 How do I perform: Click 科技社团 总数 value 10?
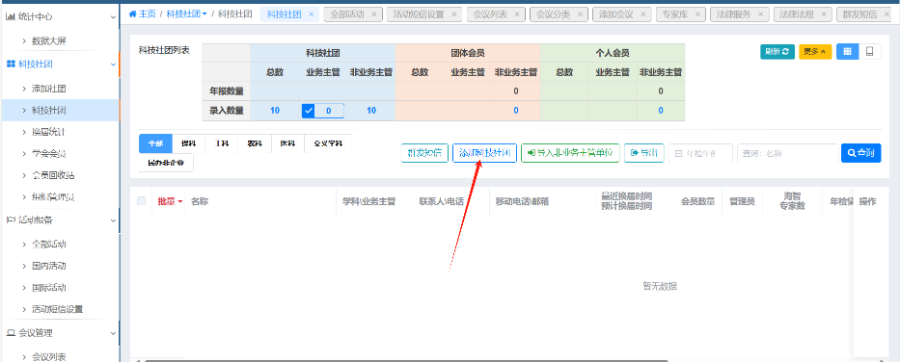pos(275,111)
